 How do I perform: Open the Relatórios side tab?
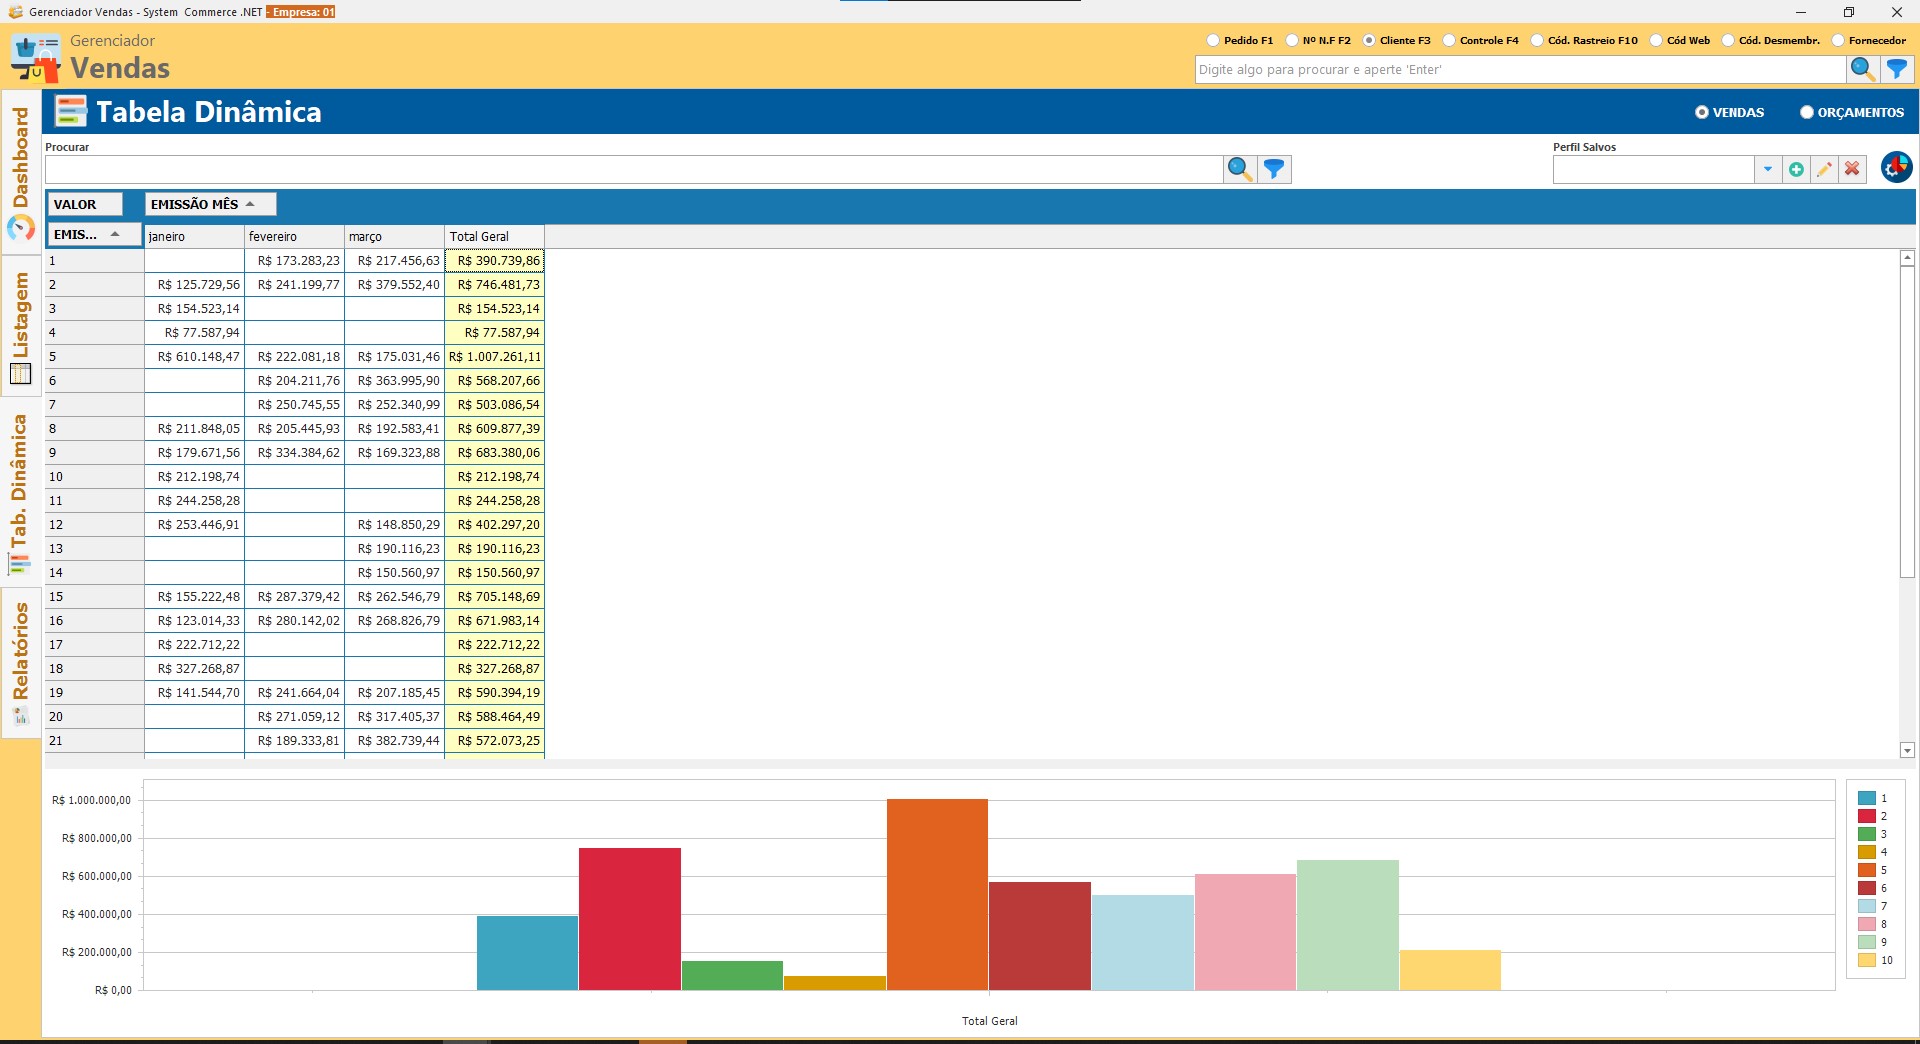(x=21, y=662)
